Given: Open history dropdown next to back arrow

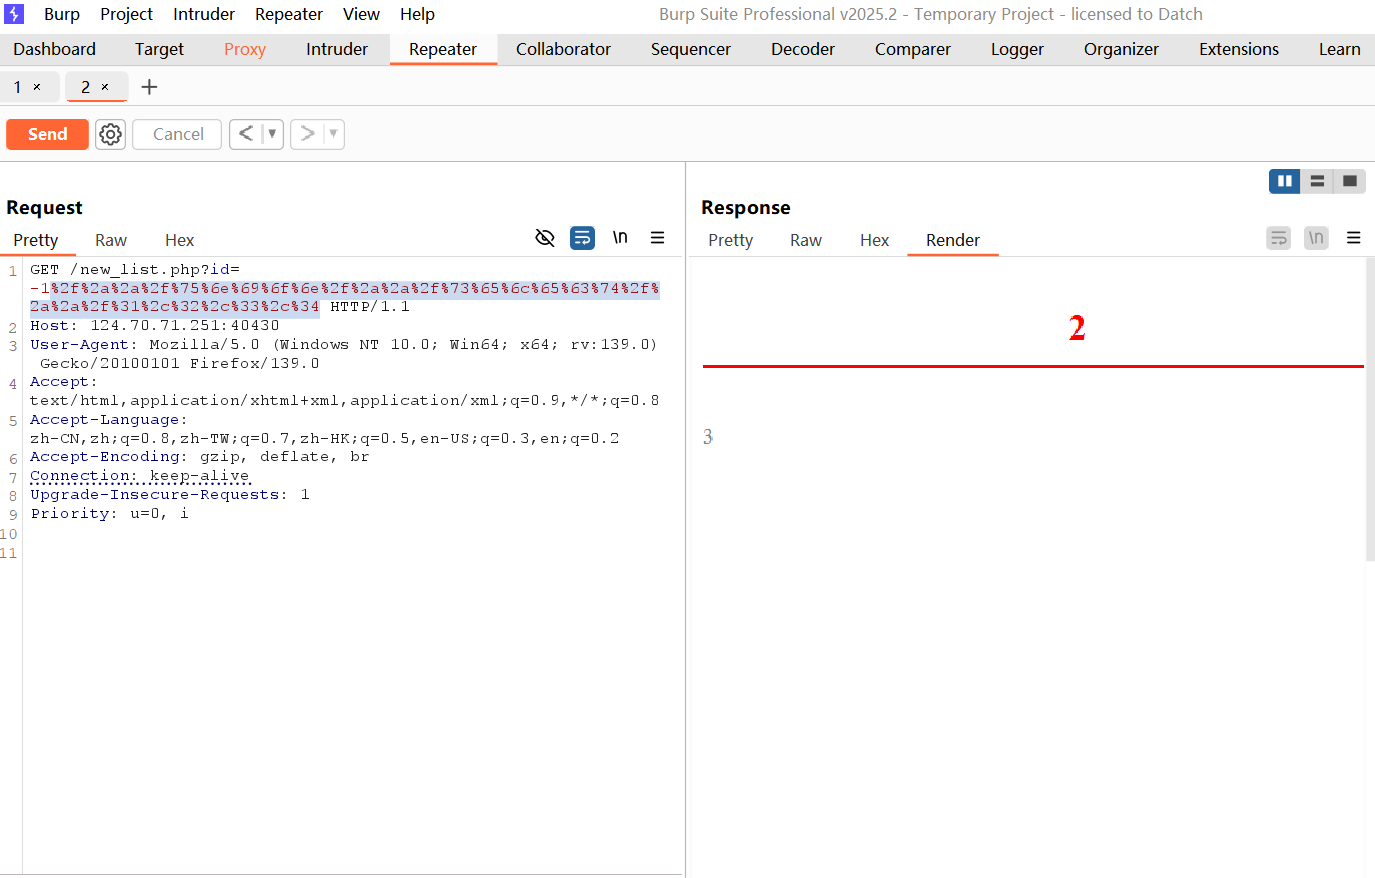Looking at the screenshot, I should pyautogui.click(x=272, y=134).
